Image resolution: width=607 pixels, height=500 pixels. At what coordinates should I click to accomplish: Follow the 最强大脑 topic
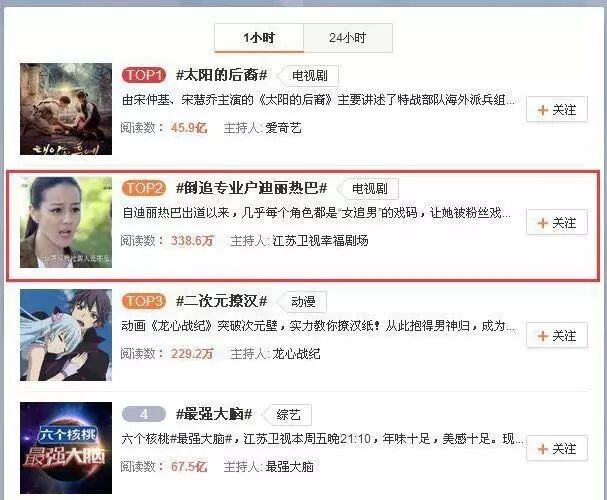click(x=557, y=449)
